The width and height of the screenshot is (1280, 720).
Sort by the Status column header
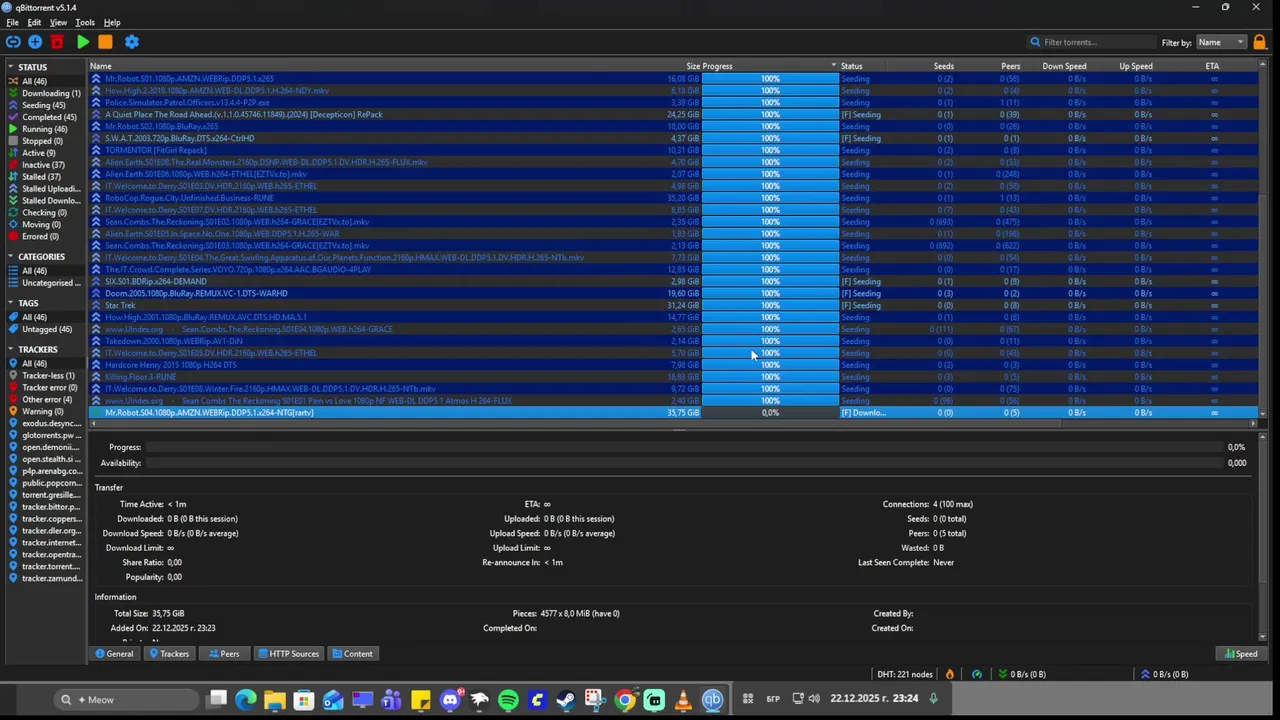click(851, 66)
